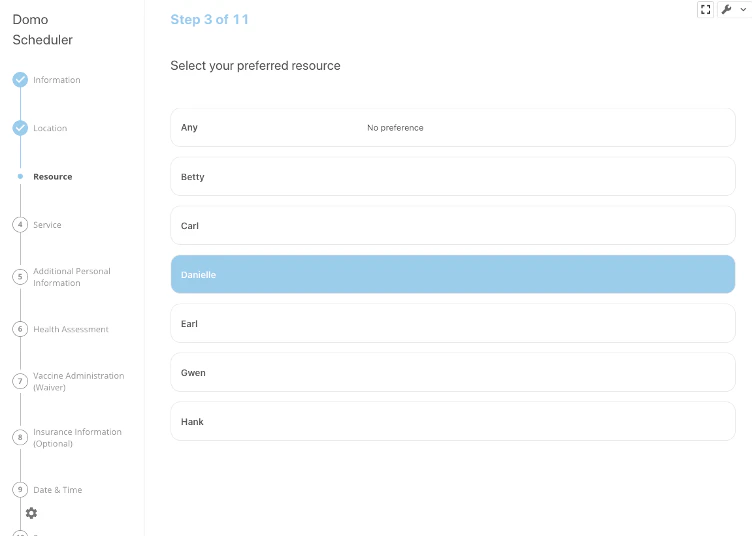The height and width of the screenshot is (537, 752).
Task: Expand the dropdown arrow beside the wrench
Action: (x=743, y=10)
